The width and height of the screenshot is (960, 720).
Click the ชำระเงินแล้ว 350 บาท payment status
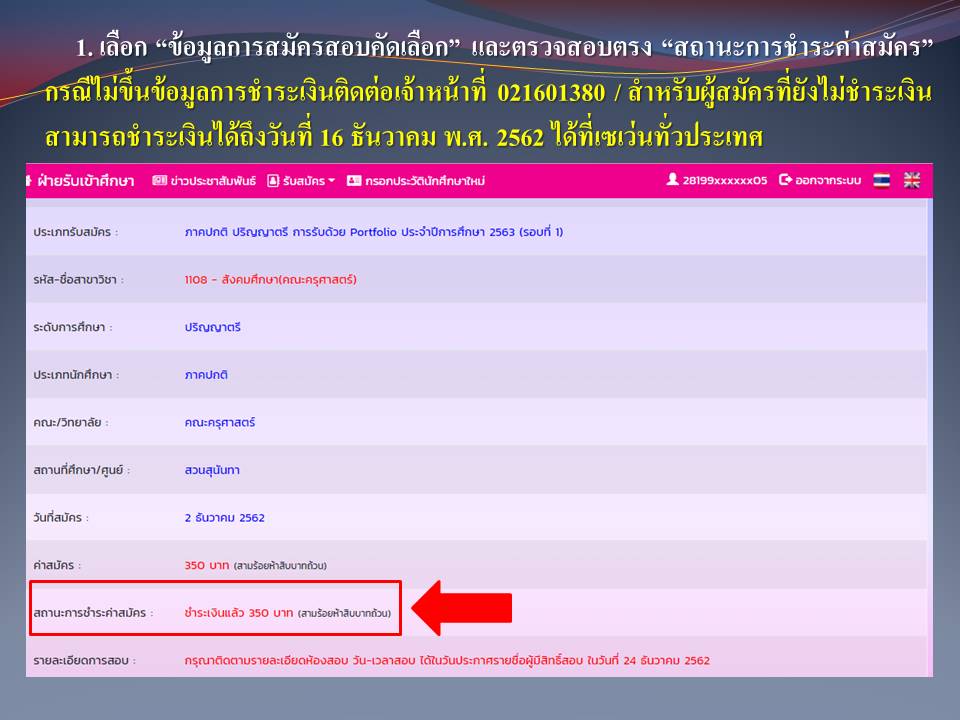click(239, 613)
